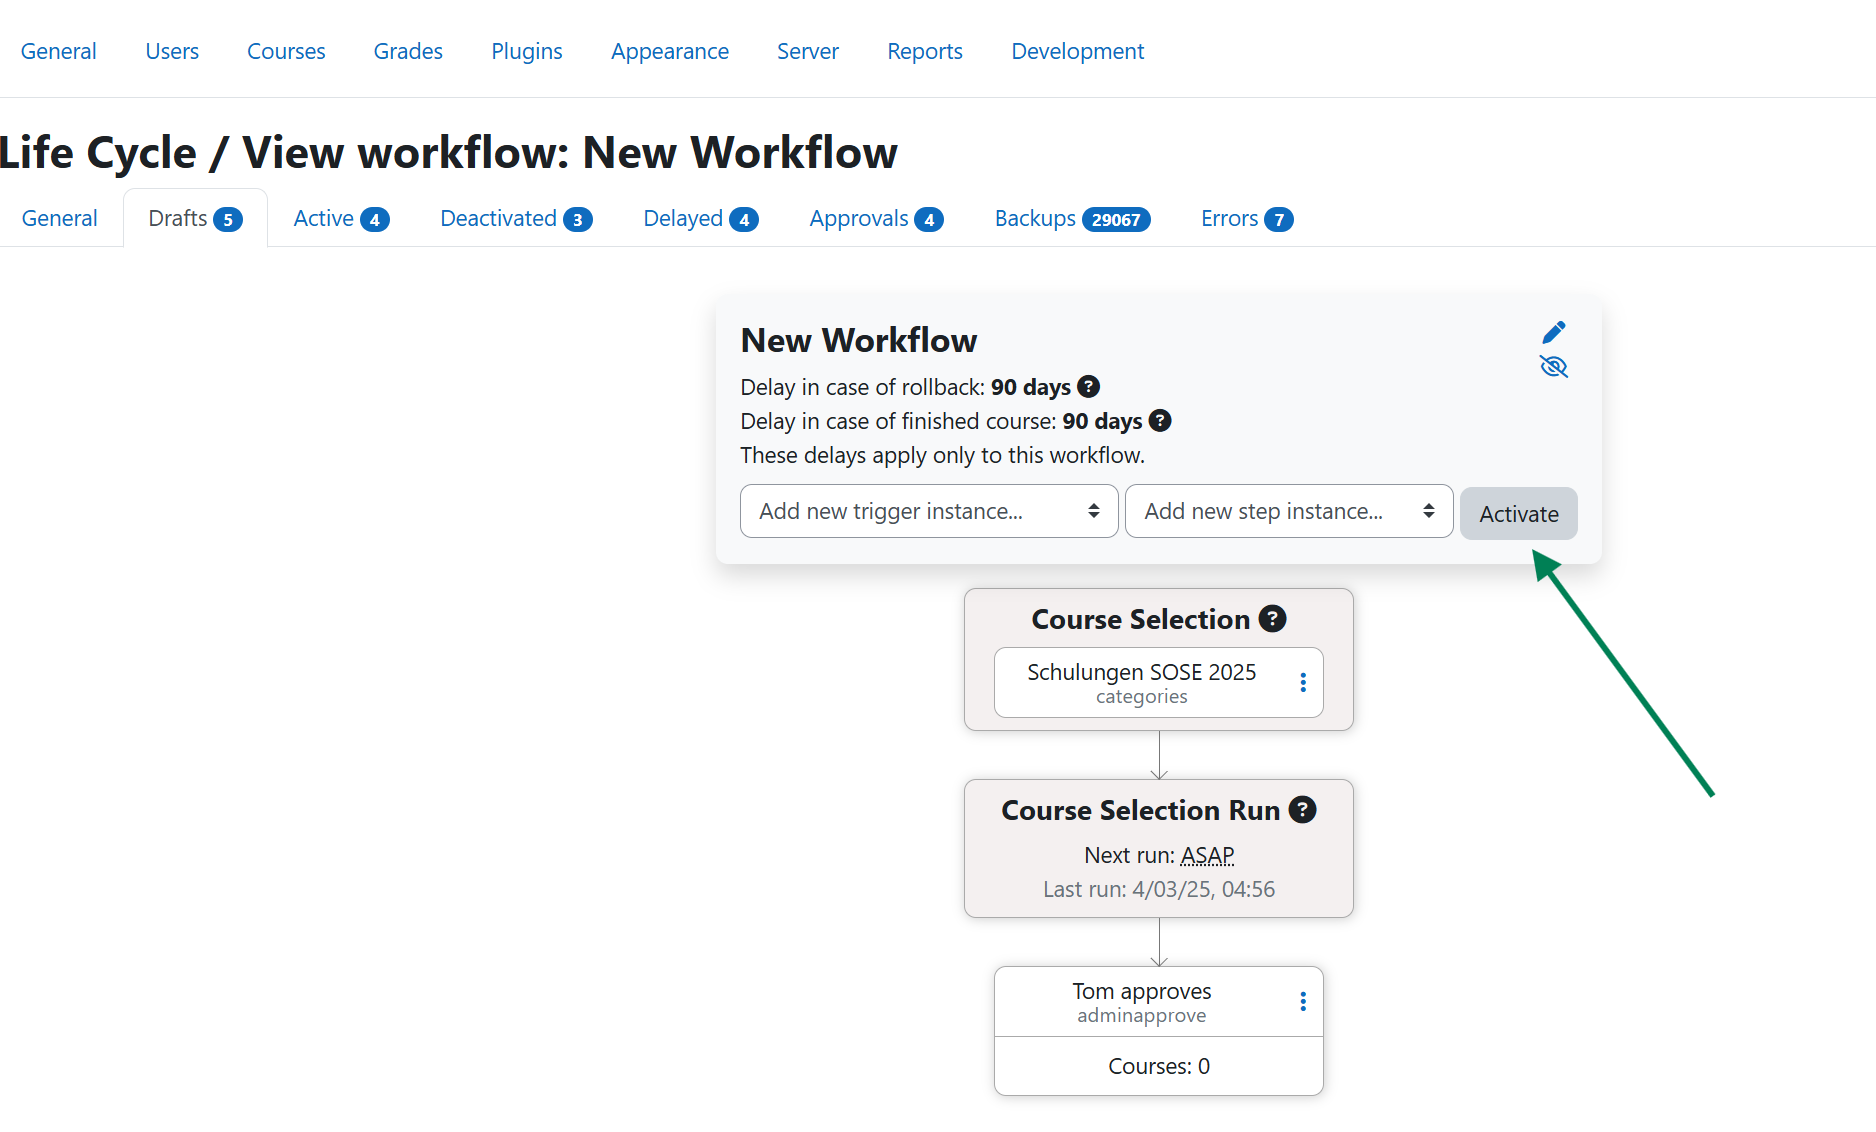This screenshot has height=1132, width=1876.
Task: Expand Add new step instance dropdown
Action: (x=1288, y=512)
